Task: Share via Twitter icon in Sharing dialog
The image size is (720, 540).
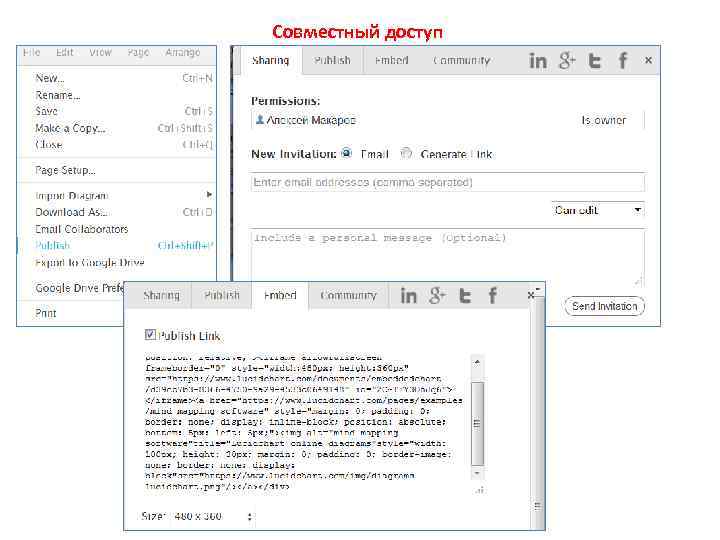Action: [595, 61]
